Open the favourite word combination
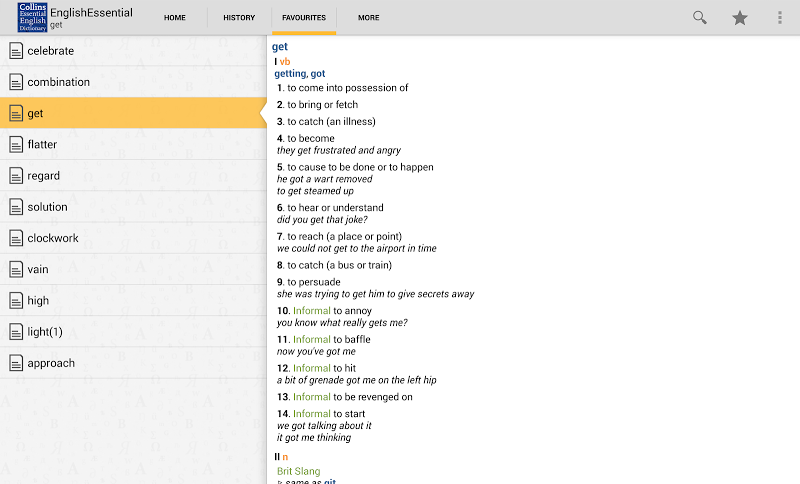Screen dimensions: 800x484 133,82
